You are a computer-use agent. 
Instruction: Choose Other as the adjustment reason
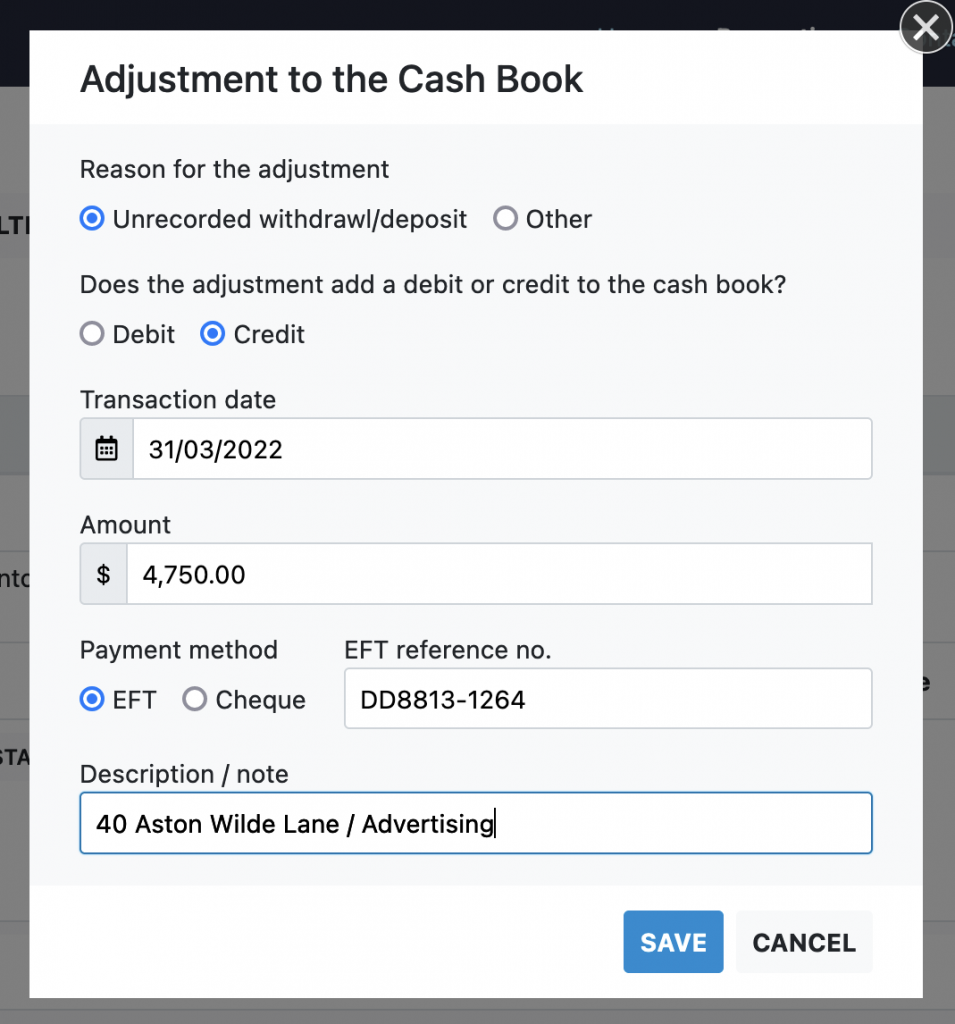click(x=506, y=219)
